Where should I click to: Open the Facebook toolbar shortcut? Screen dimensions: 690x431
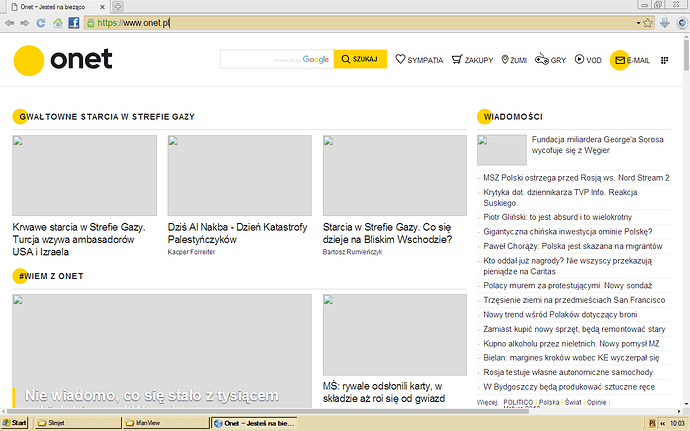coord(74,23)
